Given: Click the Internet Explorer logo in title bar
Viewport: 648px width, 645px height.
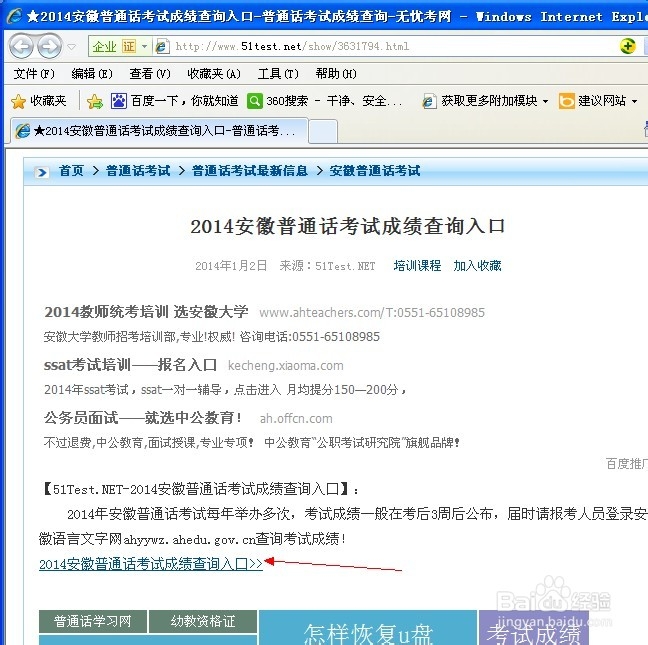Looking at the screenshot, I should click(x=15, y=16).
